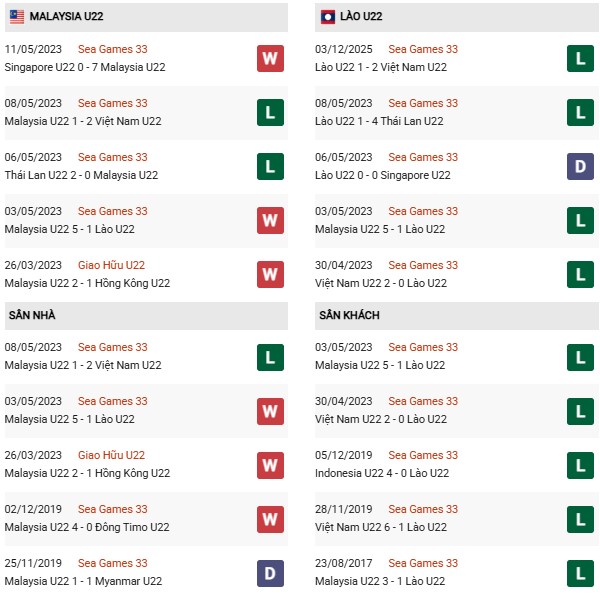Click W badge for Singapore U22 0-7 match

tap(270, 58)
